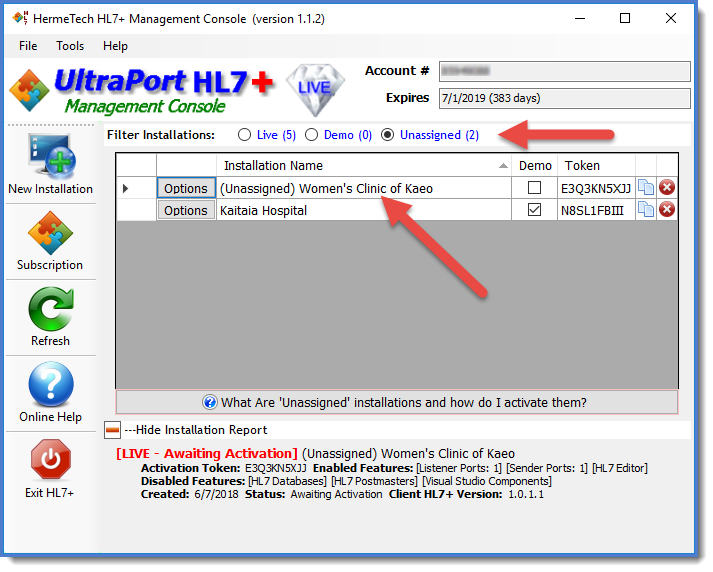The image size is (713, 572).
Task: Click the red Exit HL7+ power icon
Action: pos(50,459)
